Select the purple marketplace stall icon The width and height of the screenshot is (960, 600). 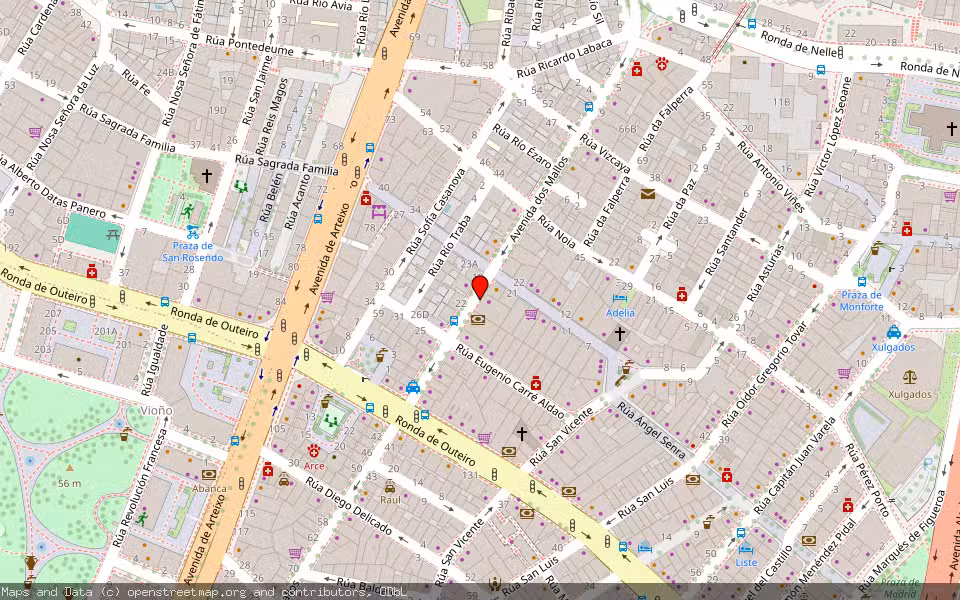[x=379, y=212]
